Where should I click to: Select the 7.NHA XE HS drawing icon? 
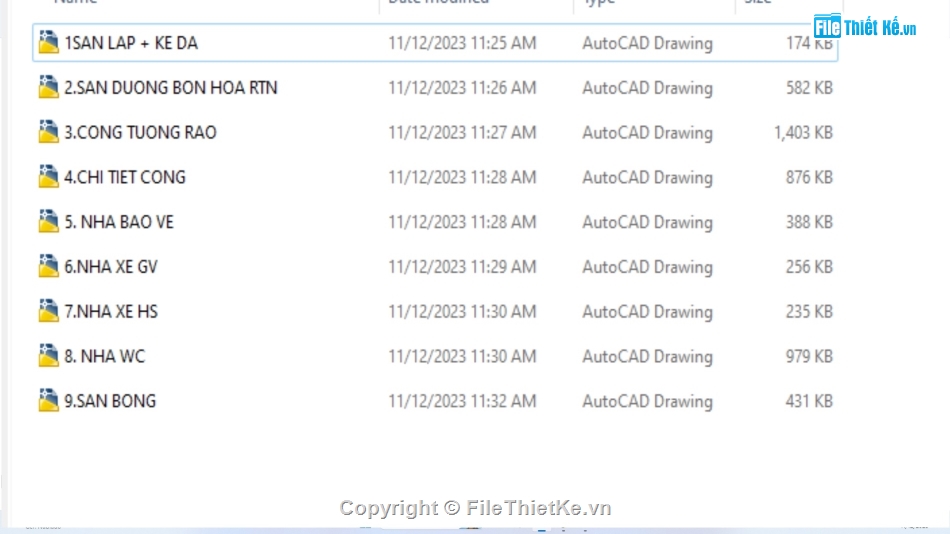pos(48,312)
